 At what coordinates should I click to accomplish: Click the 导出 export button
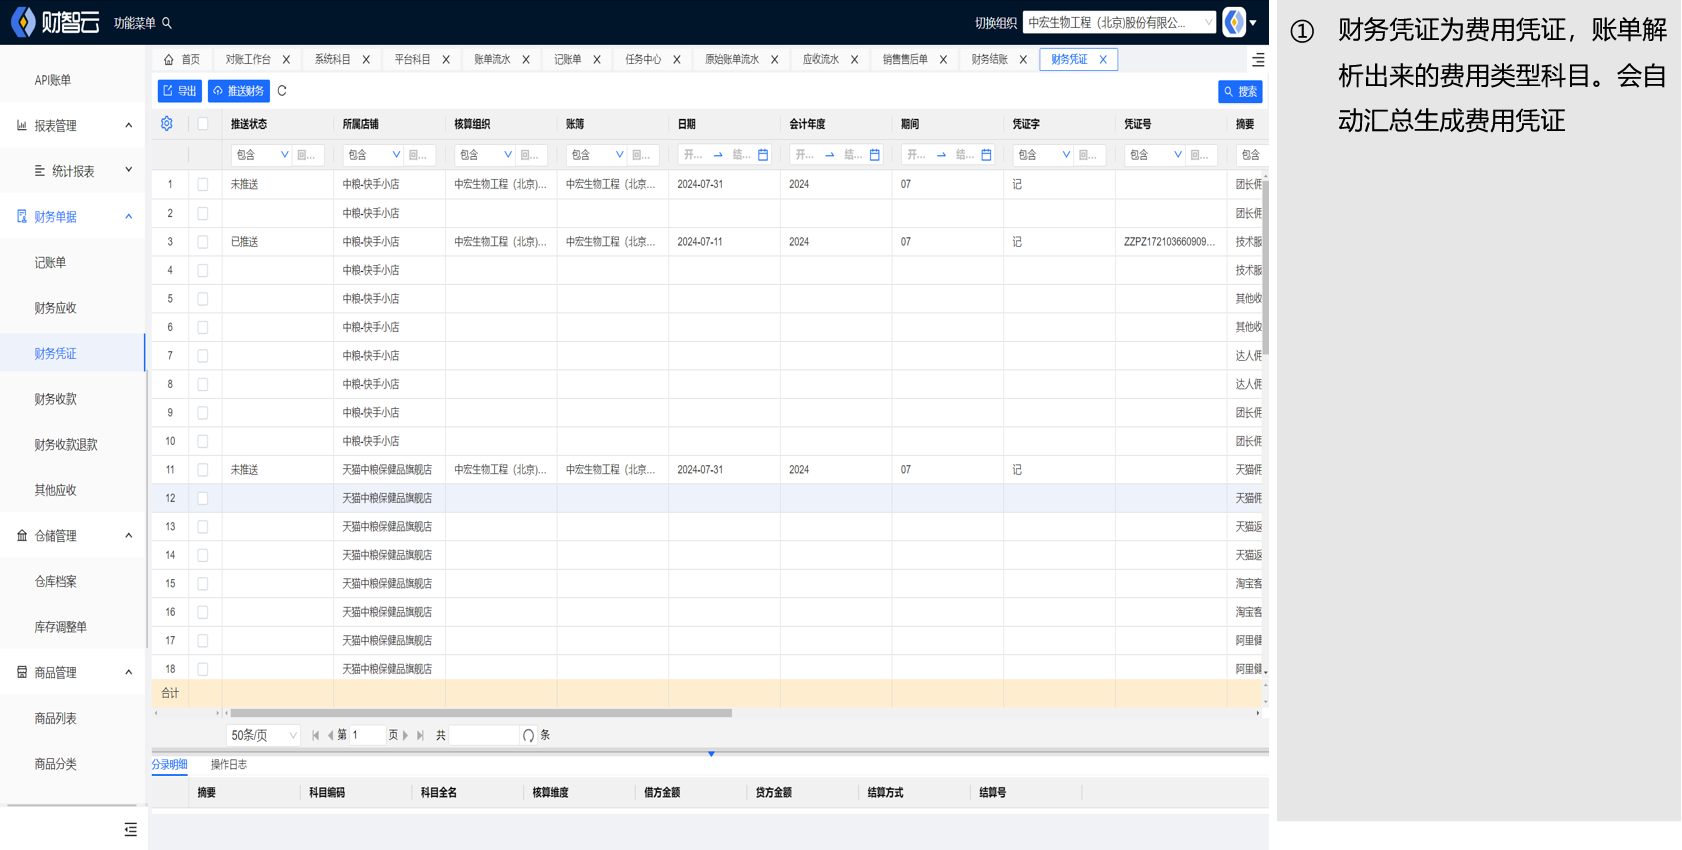coord(180,91)
